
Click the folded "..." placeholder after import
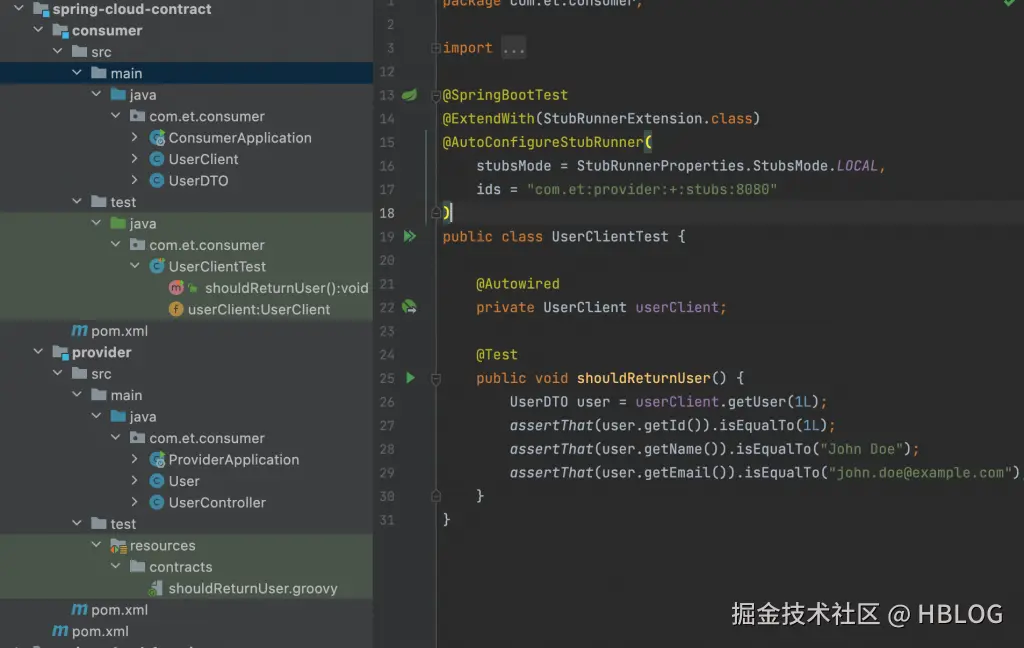coord(514,48)
